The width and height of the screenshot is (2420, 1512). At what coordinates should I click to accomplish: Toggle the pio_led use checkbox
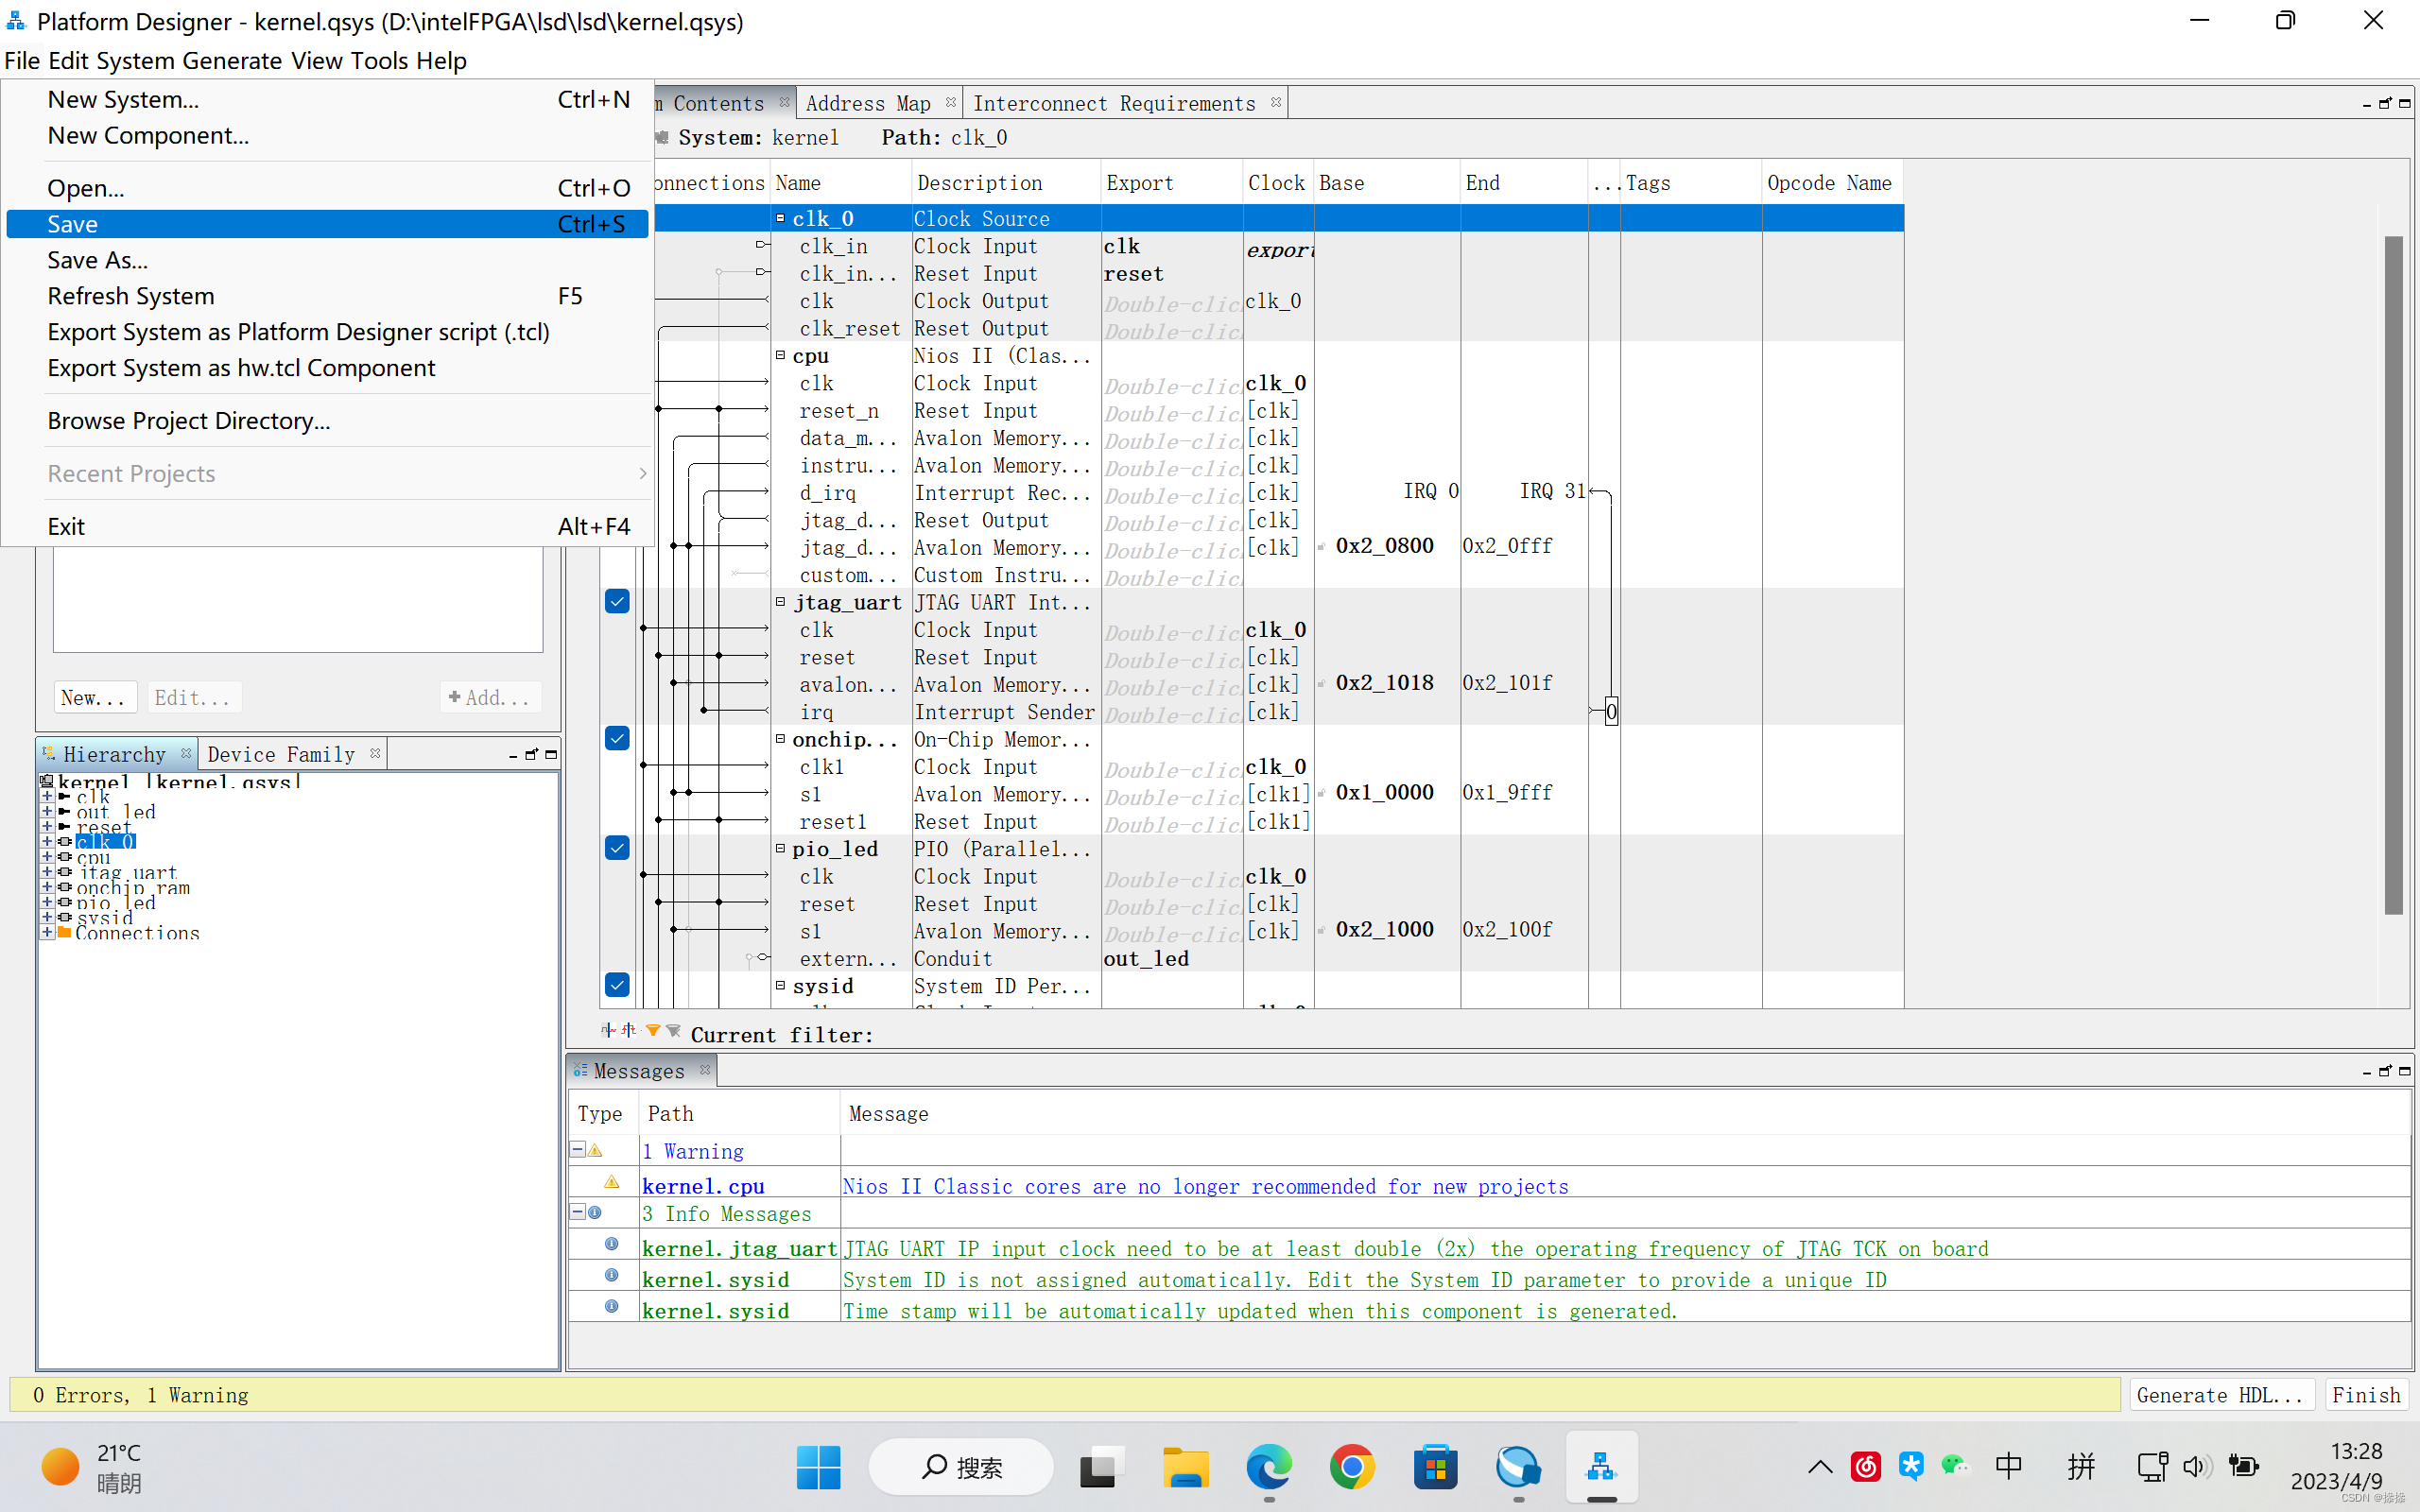(x=617, y=848)
